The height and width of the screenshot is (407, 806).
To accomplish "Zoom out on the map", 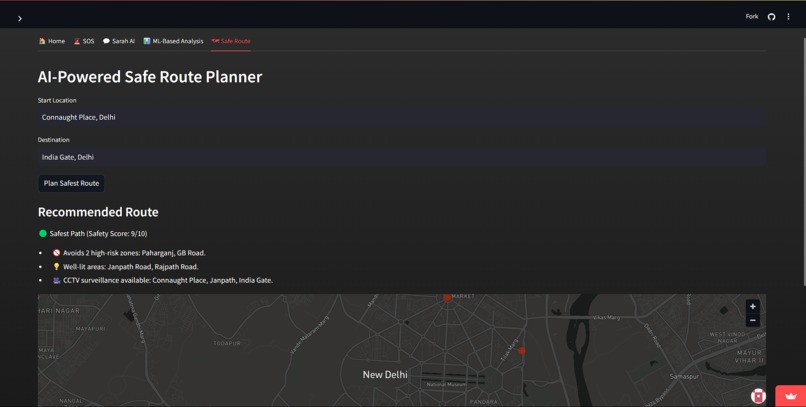I will (x=753, y=320).
